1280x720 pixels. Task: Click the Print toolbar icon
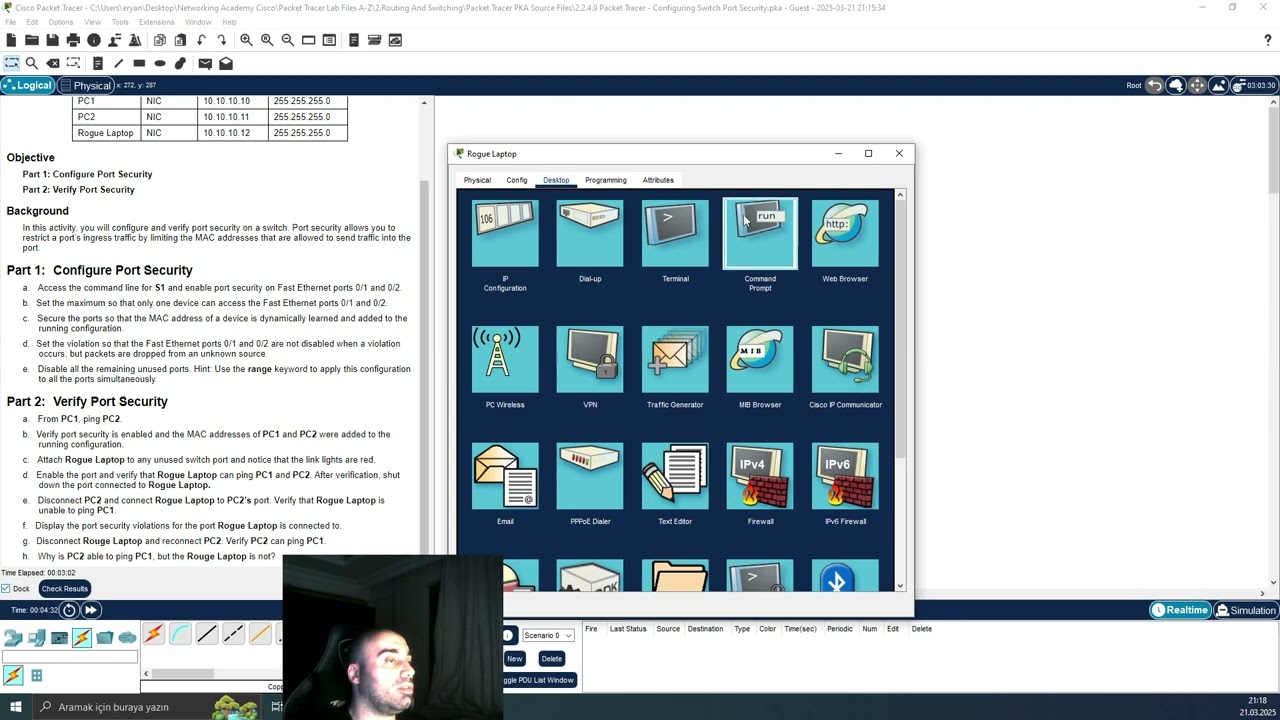pos(73,40)
